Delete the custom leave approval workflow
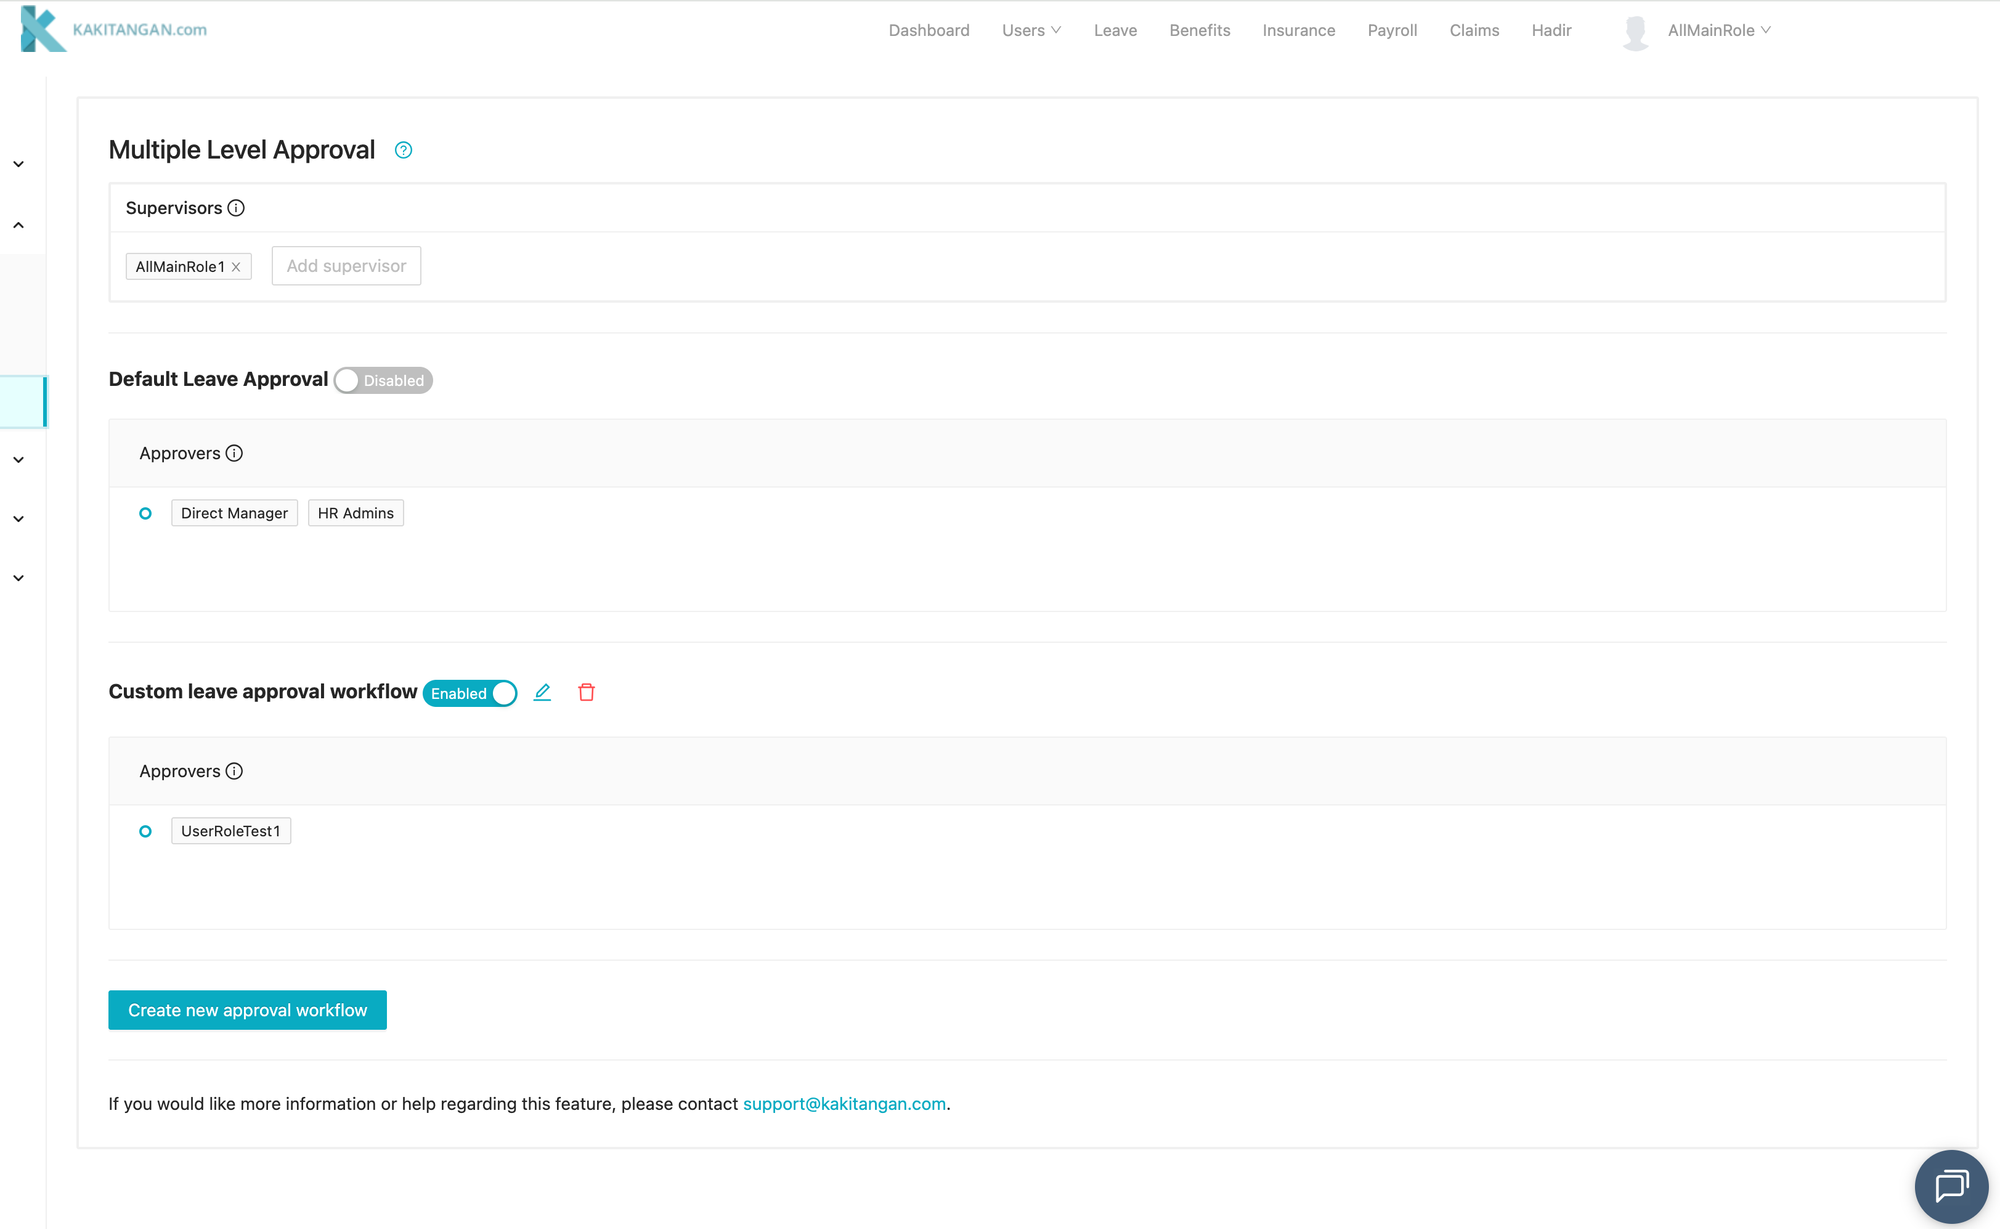2000x1229 pixels. click(586, 692)
